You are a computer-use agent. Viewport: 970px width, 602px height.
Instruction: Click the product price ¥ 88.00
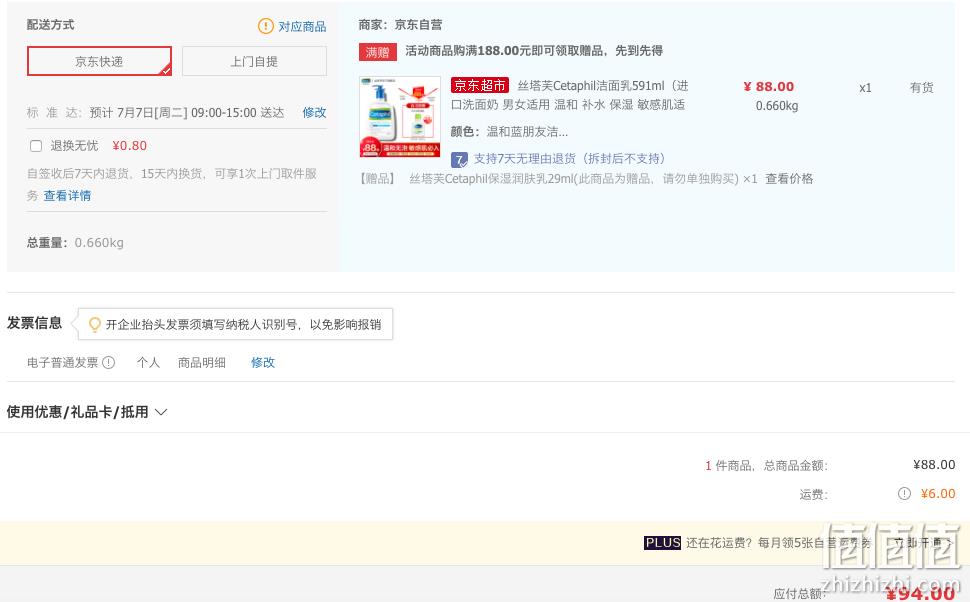[x=768, y=87]
